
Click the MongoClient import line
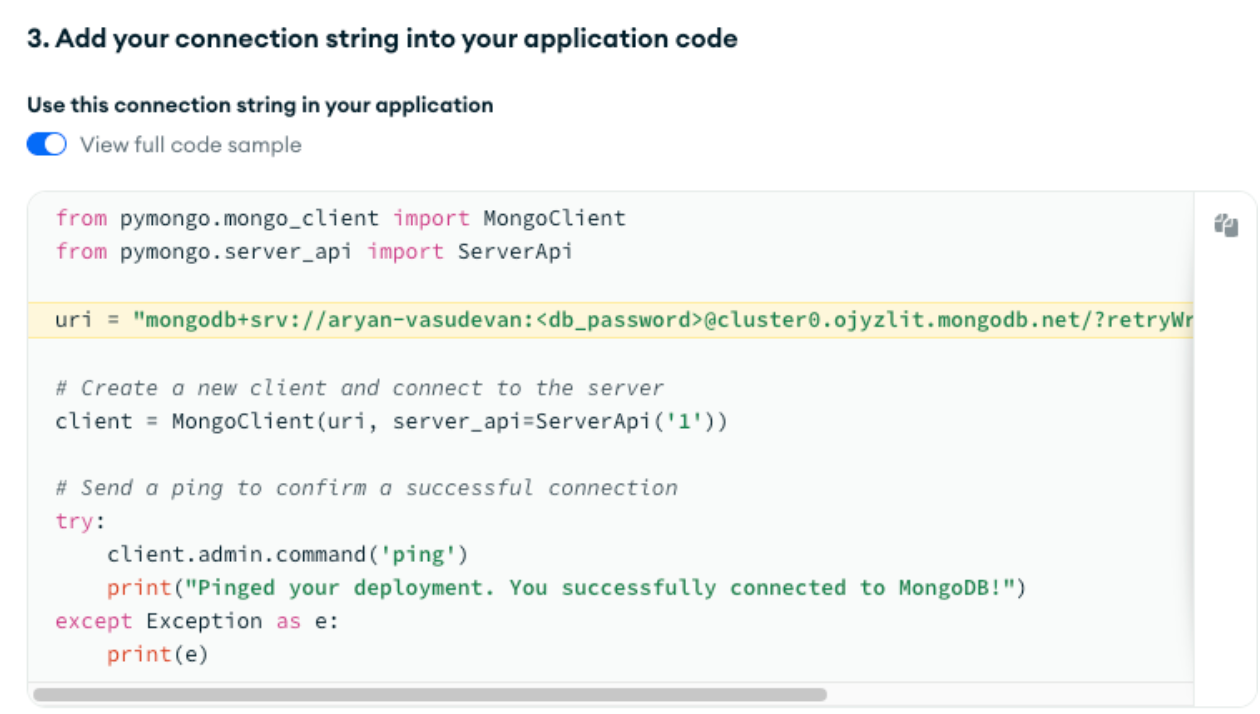340,218
